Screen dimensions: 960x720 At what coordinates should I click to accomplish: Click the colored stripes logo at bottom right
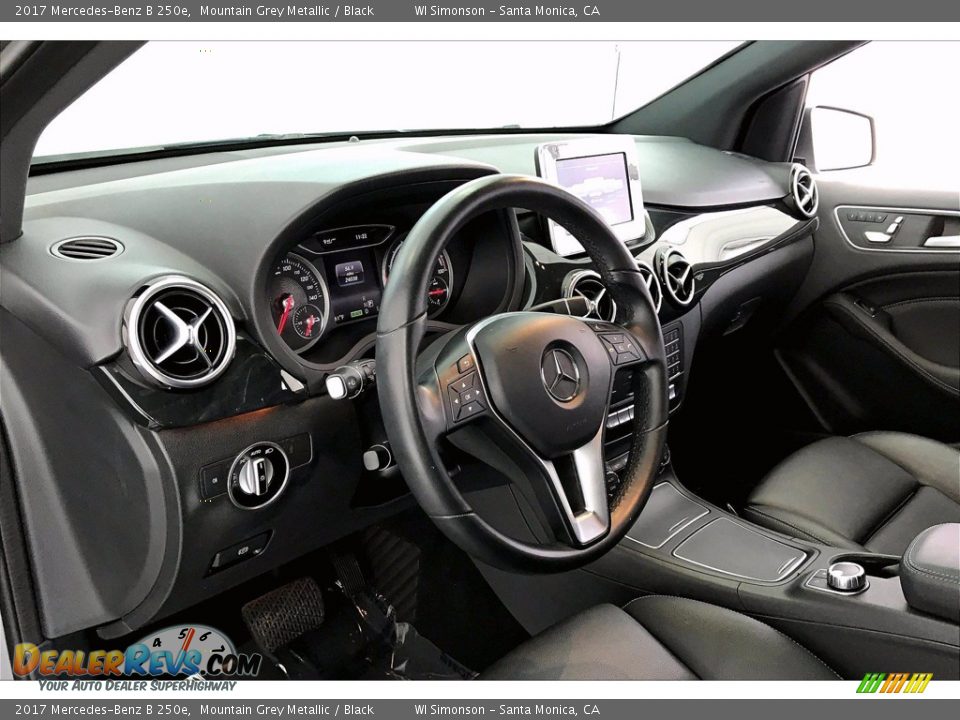[x=894, y=683]
